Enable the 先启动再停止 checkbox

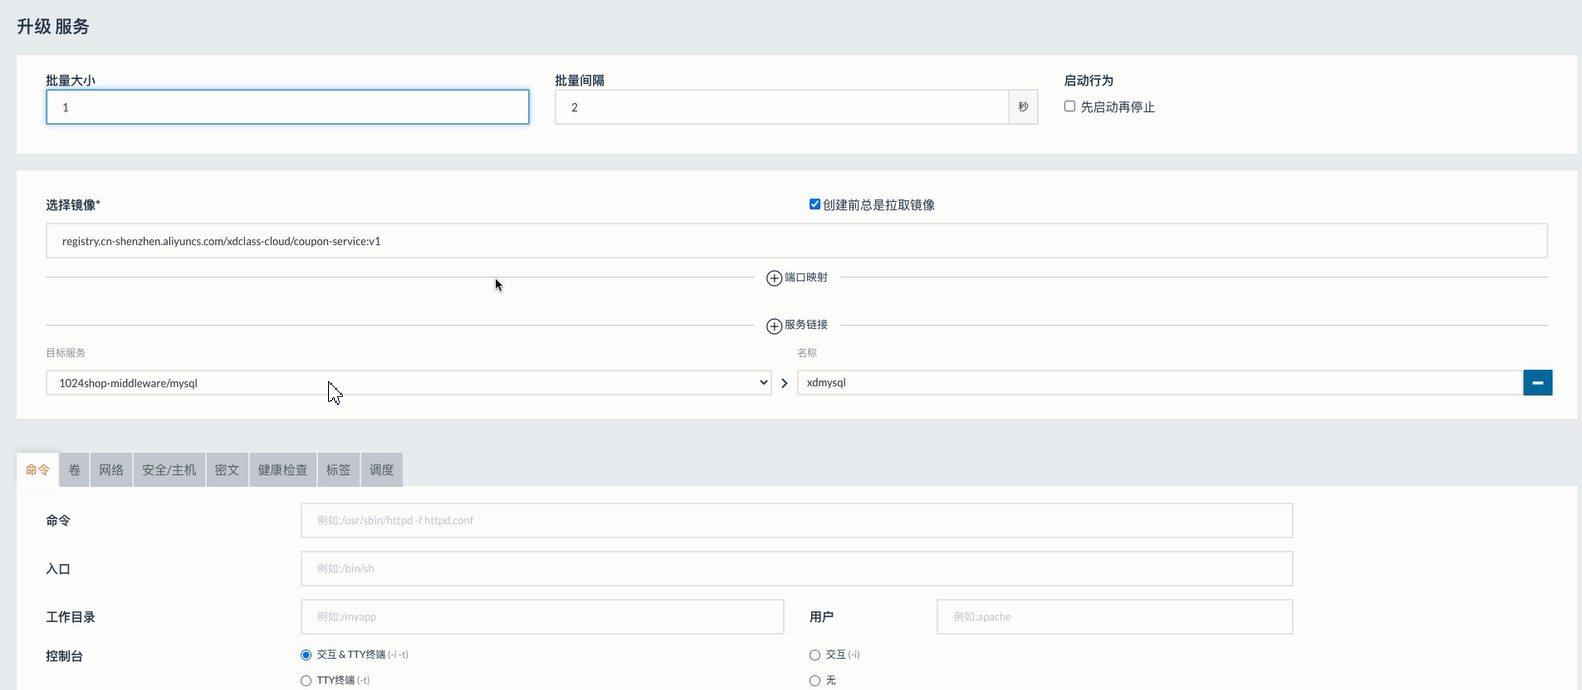pos(1070,106)
